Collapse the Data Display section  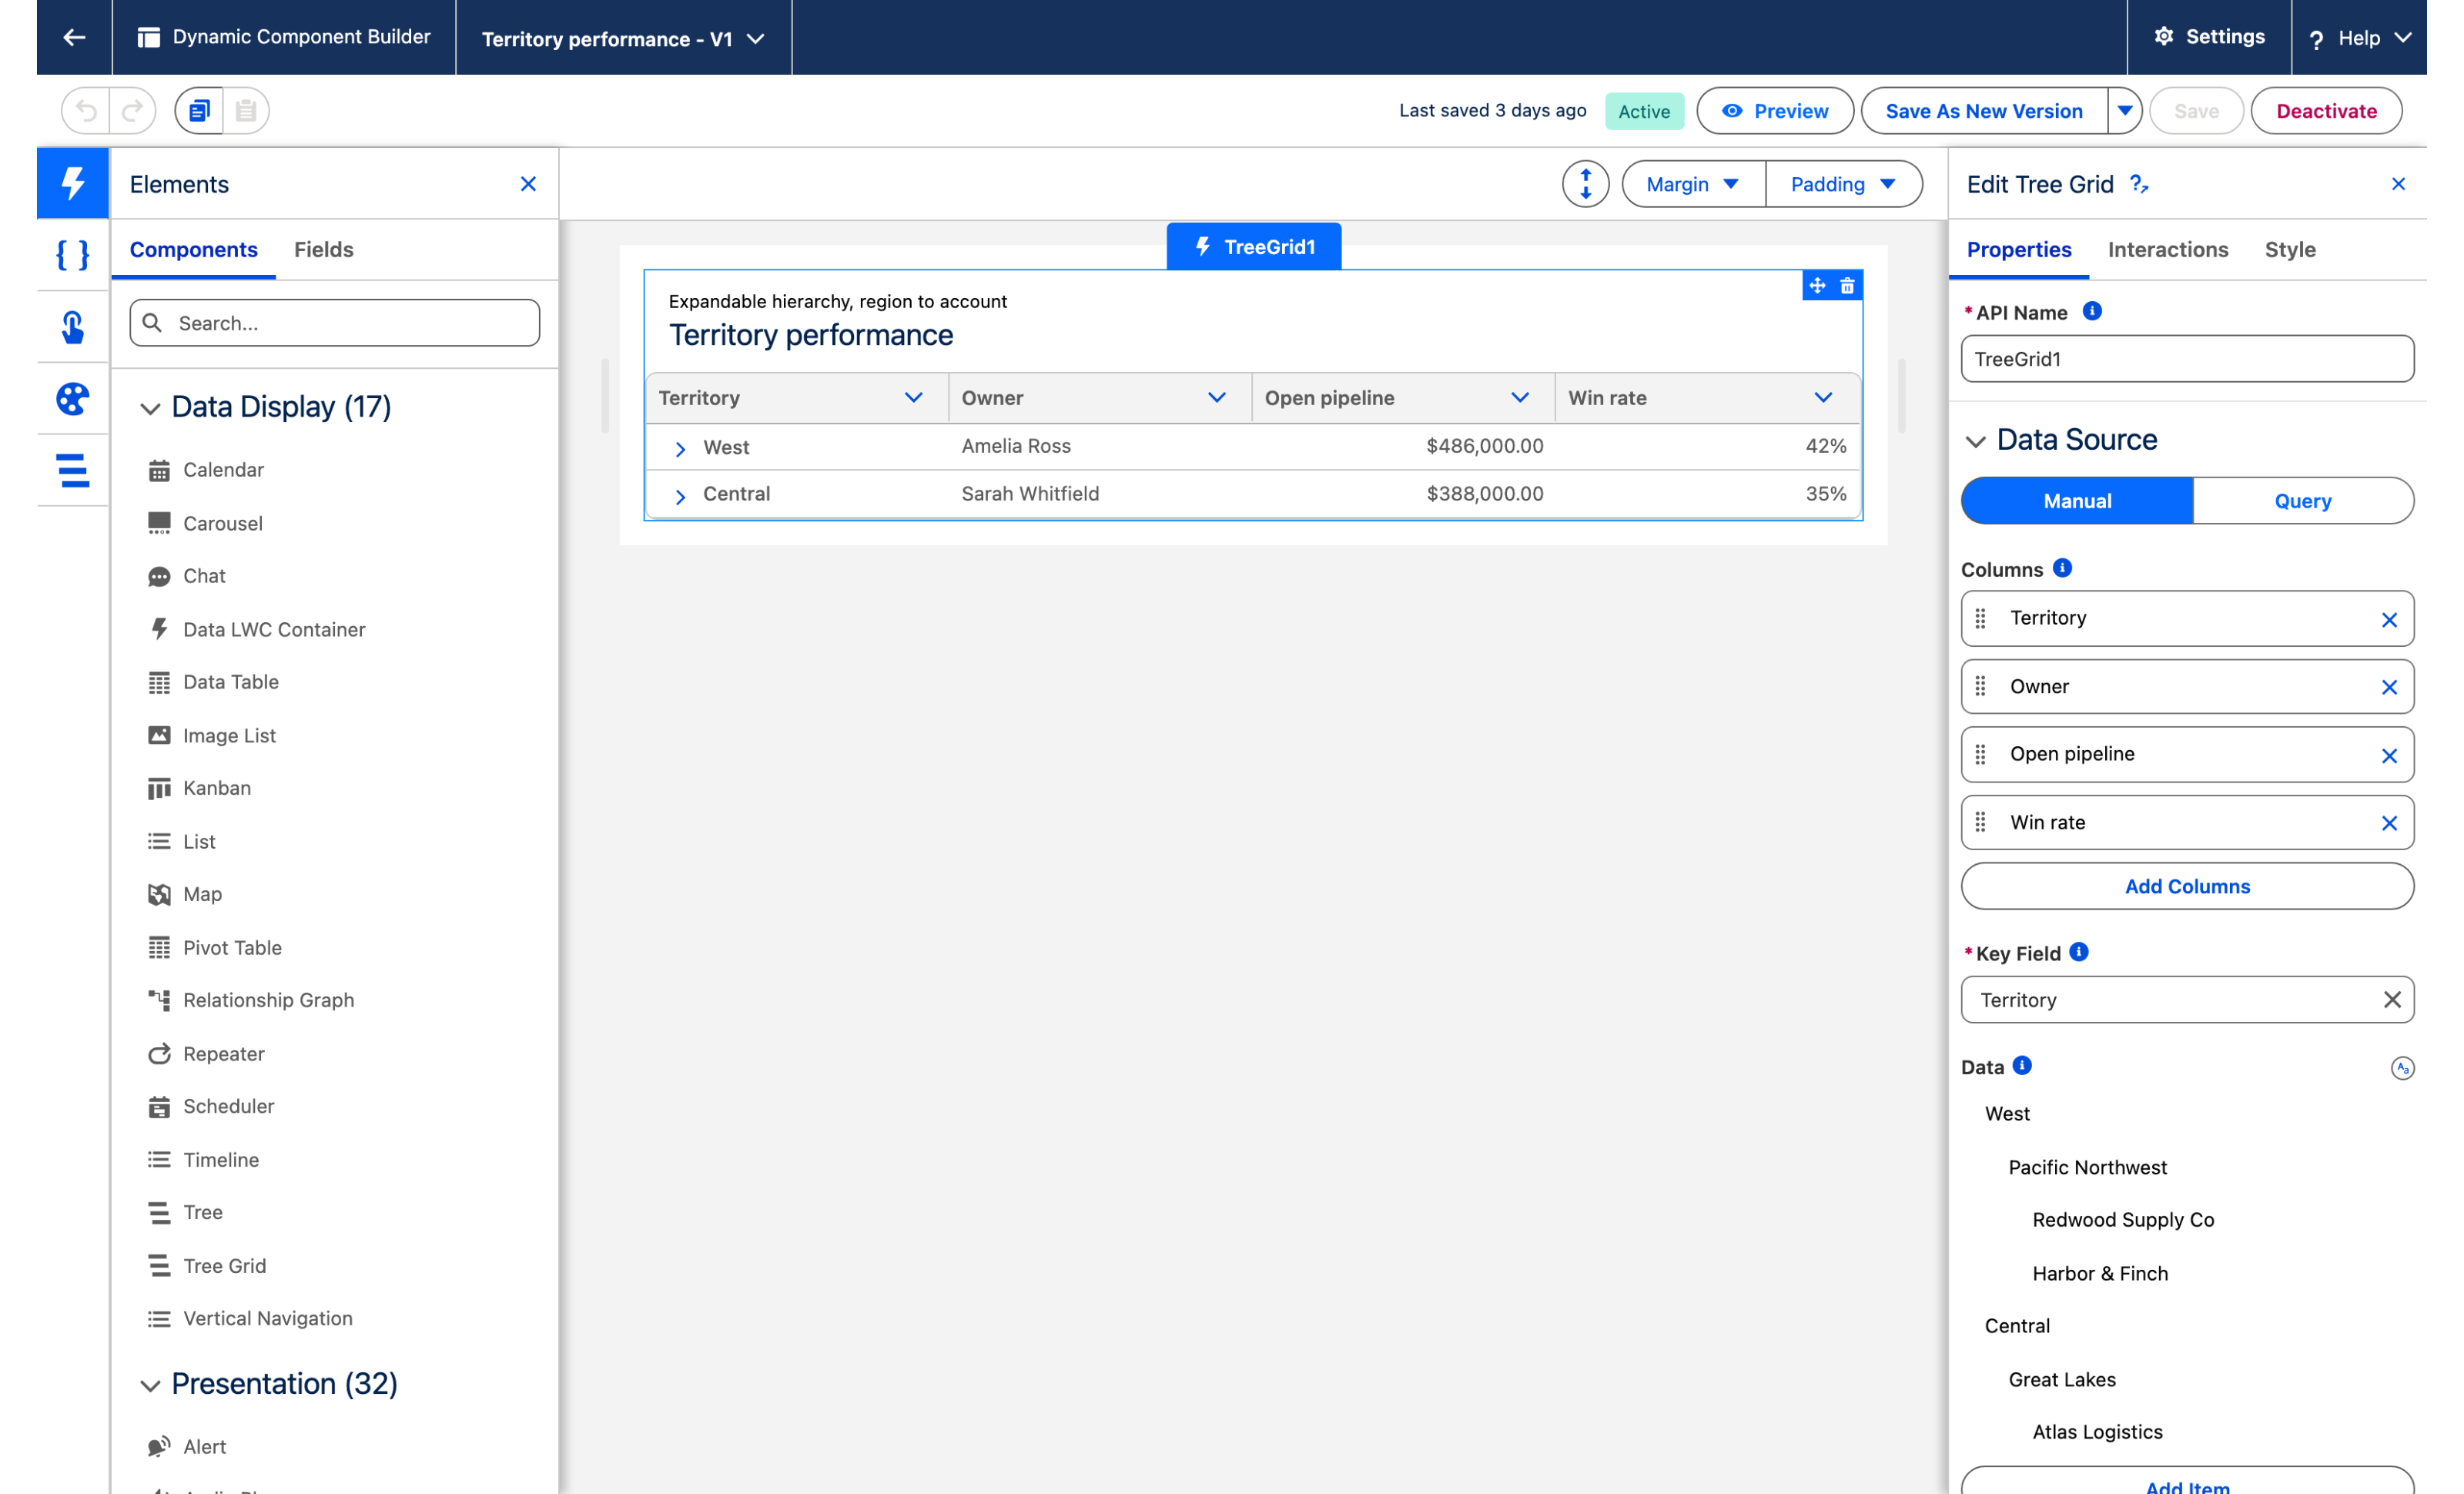click(x=150, y=408)
